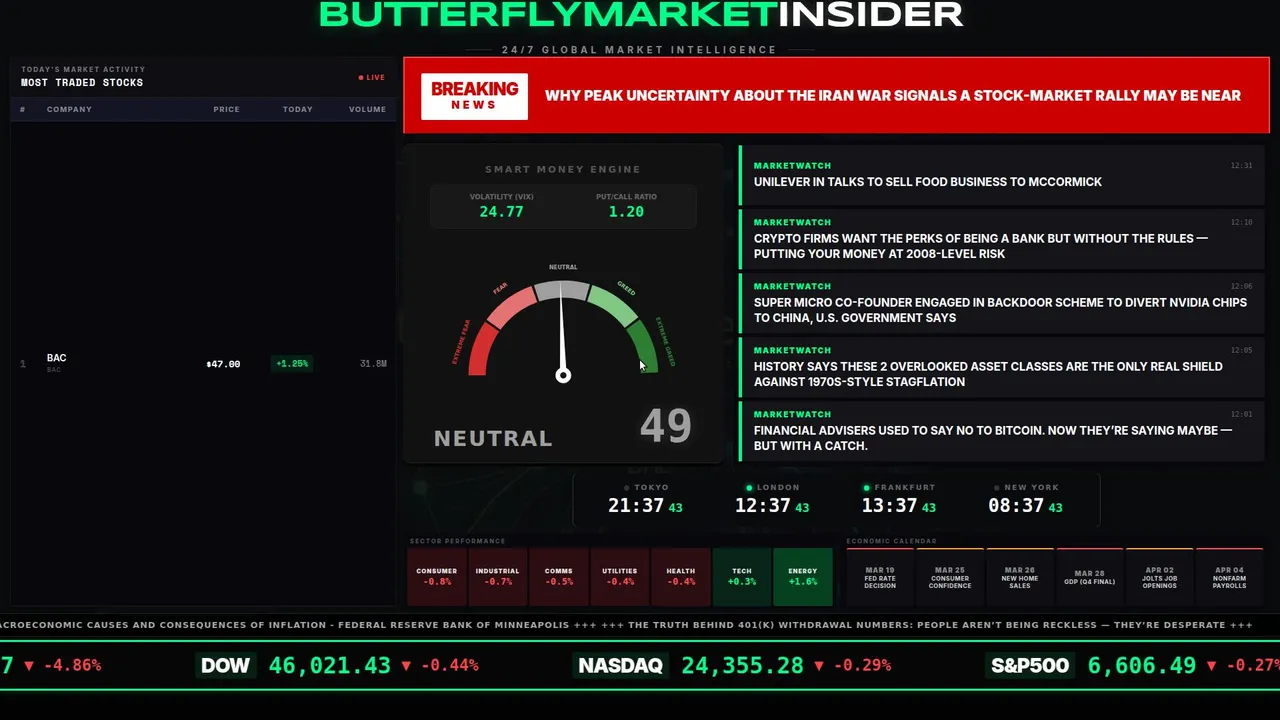Sort by the TODAY column header
The height and width of the screenshot is (720, 1280).
(297, 109)
